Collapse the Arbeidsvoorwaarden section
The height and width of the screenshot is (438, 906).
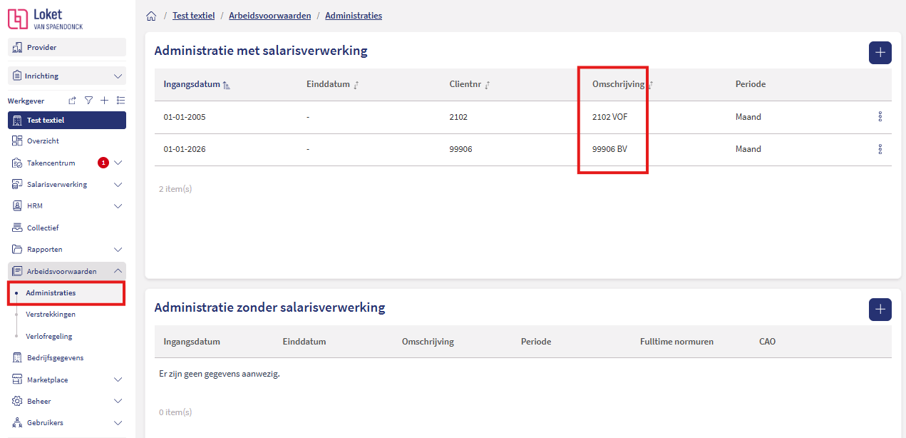tap(67, 271)
